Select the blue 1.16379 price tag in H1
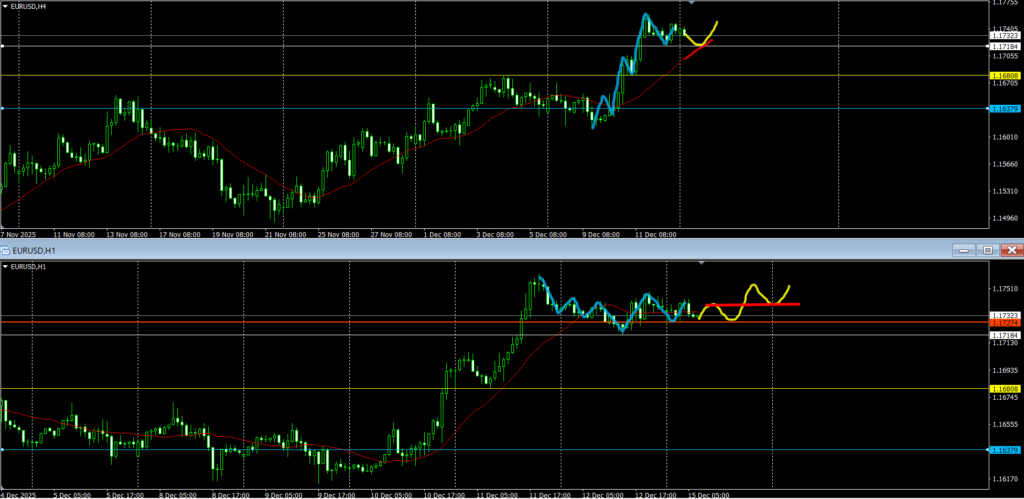Image resolution: width=1024 pixels, height=499 pixels. point(1003,449)
